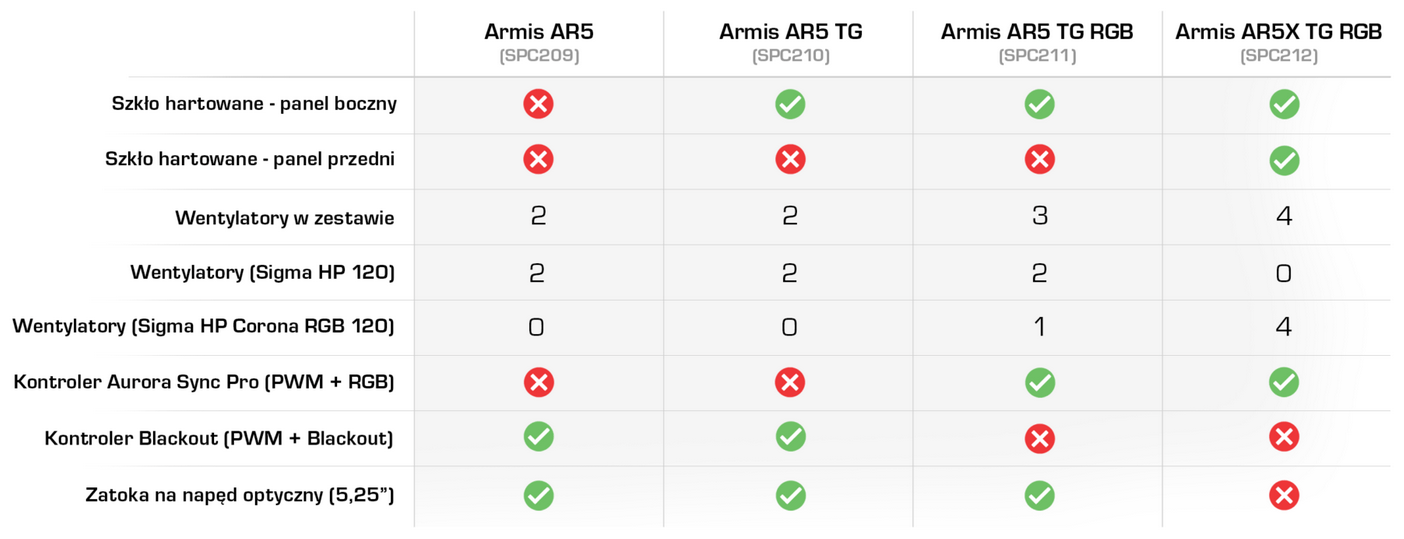Click the red cross for AR5X TG RGB Blackout controller
Image resolution: width=1404 pixels, height=539 pixels.
coord(1284,437)
